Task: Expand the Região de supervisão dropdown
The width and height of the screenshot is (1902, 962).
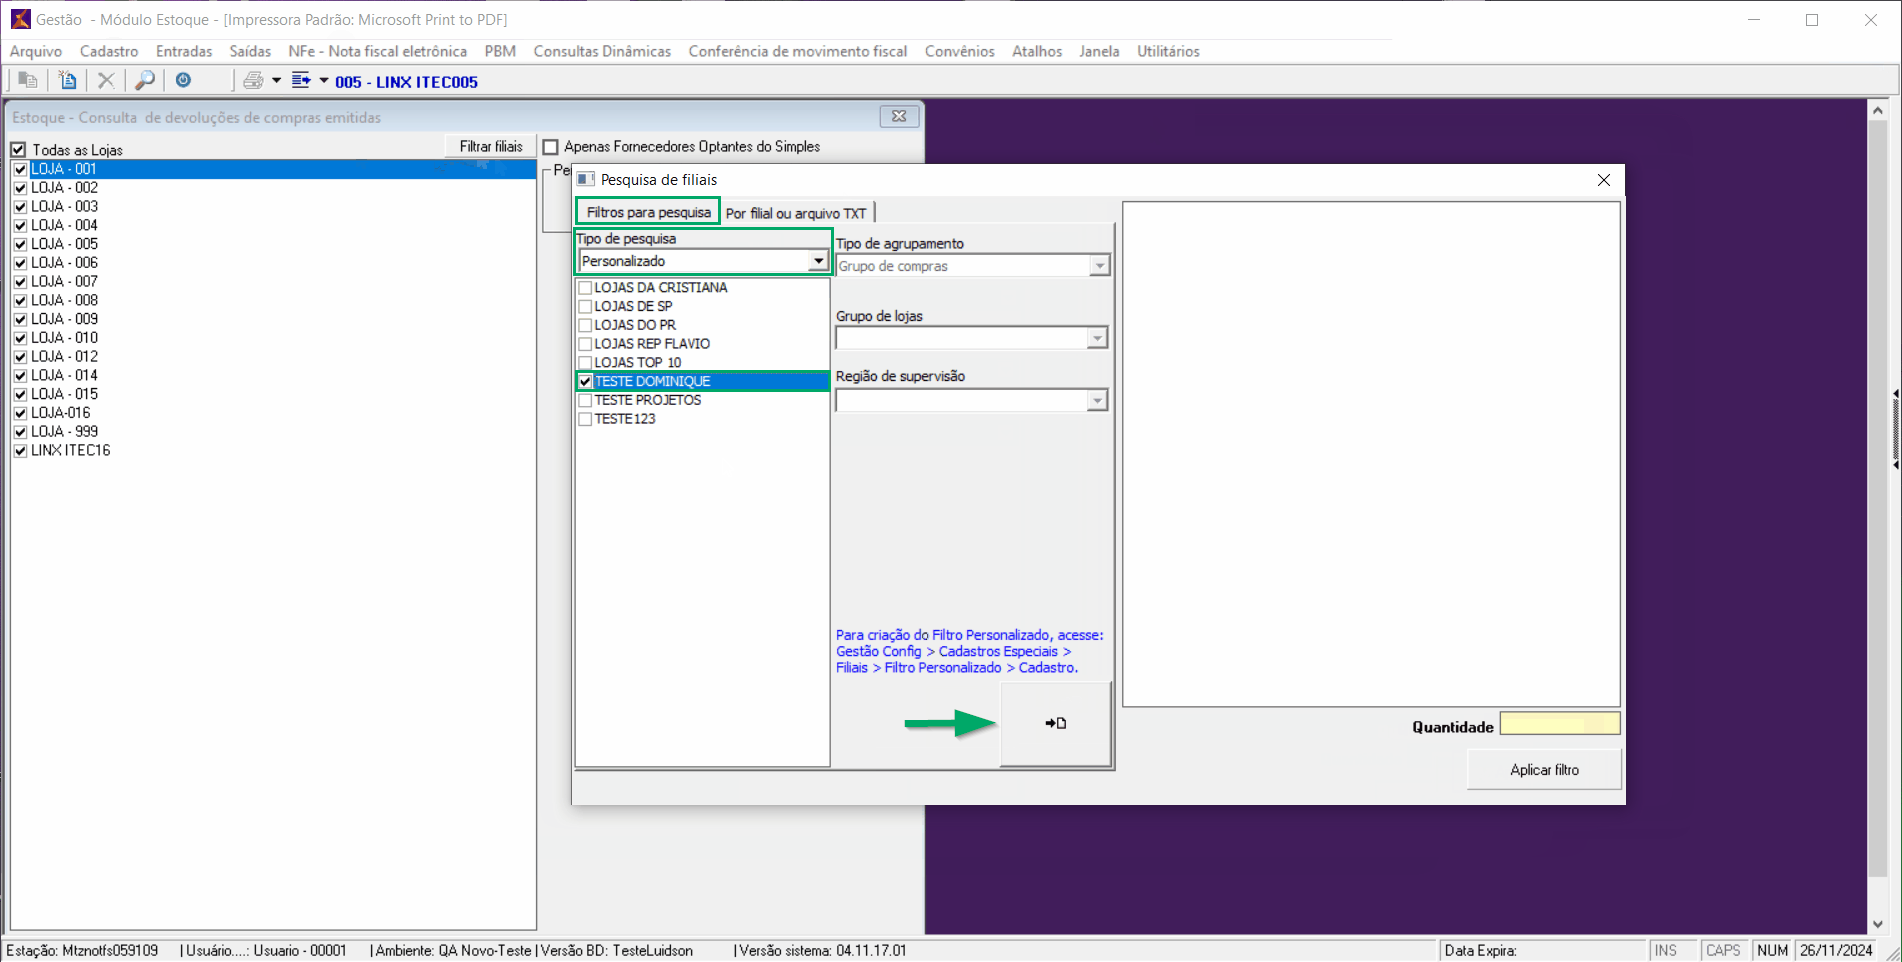Action: point(1097,400)
